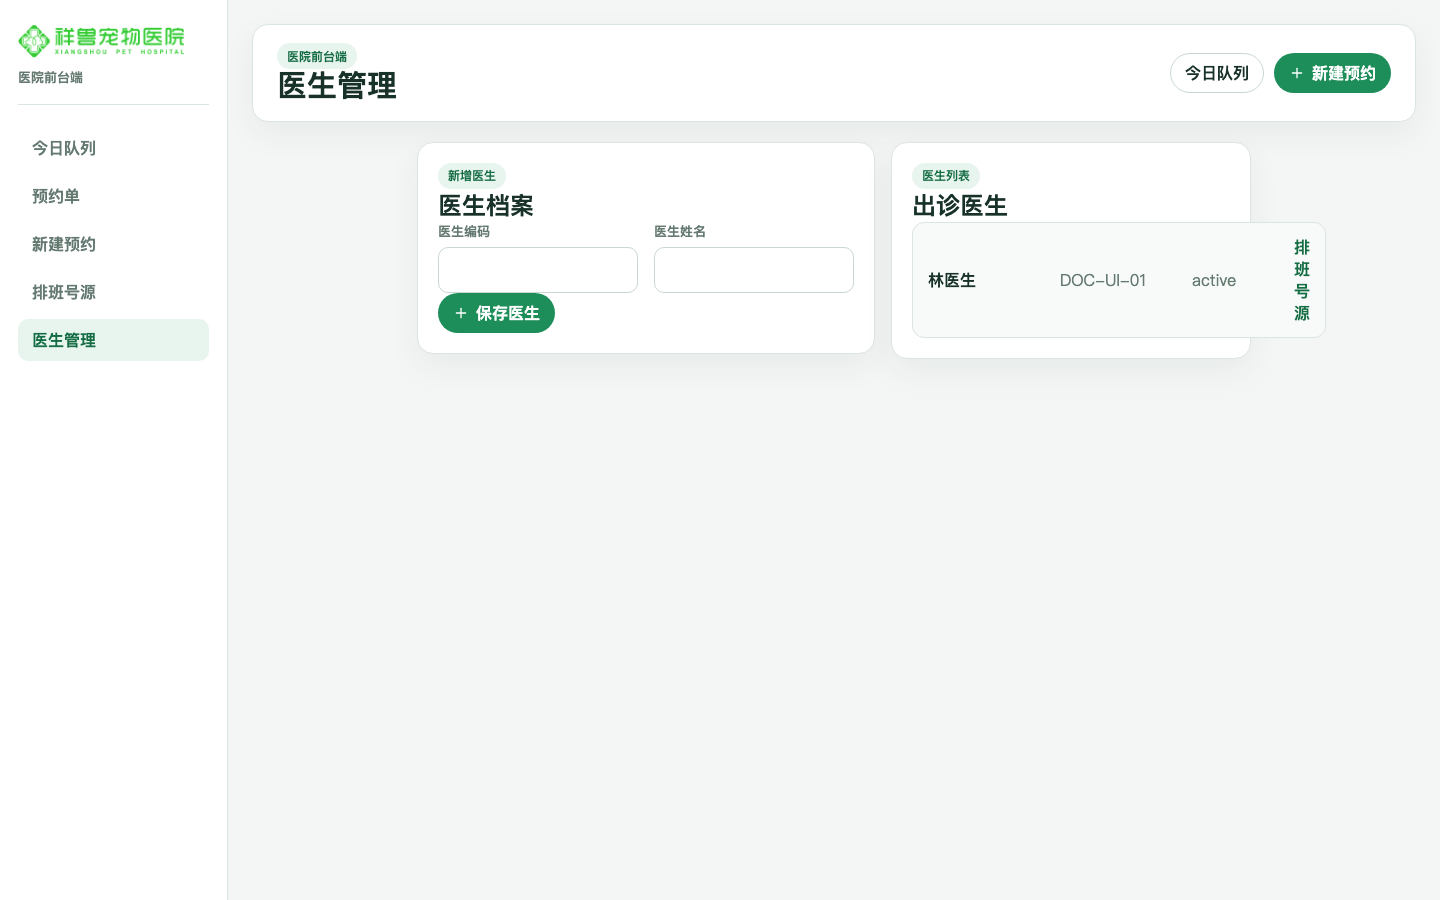Click 医院前台端 label under sidebar logo
Viewport: 1440px width, 900px height.
coord(51,78)
